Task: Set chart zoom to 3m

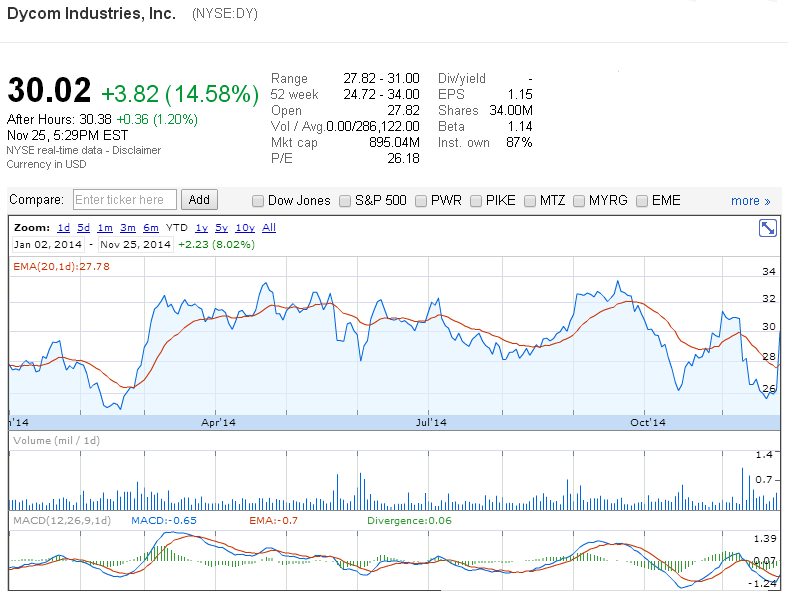Action: (128, 228)
